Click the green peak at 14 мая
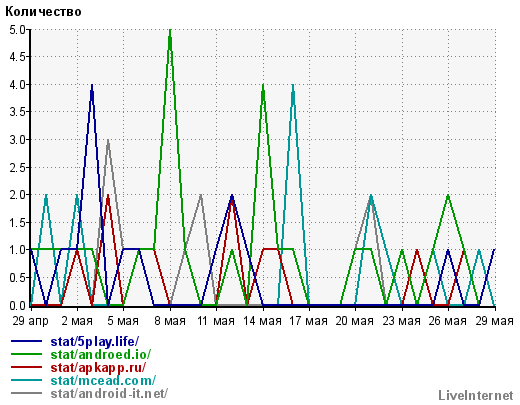Viewport: 520px width, 405px height. pyautogui.click(x=263, y=86)
